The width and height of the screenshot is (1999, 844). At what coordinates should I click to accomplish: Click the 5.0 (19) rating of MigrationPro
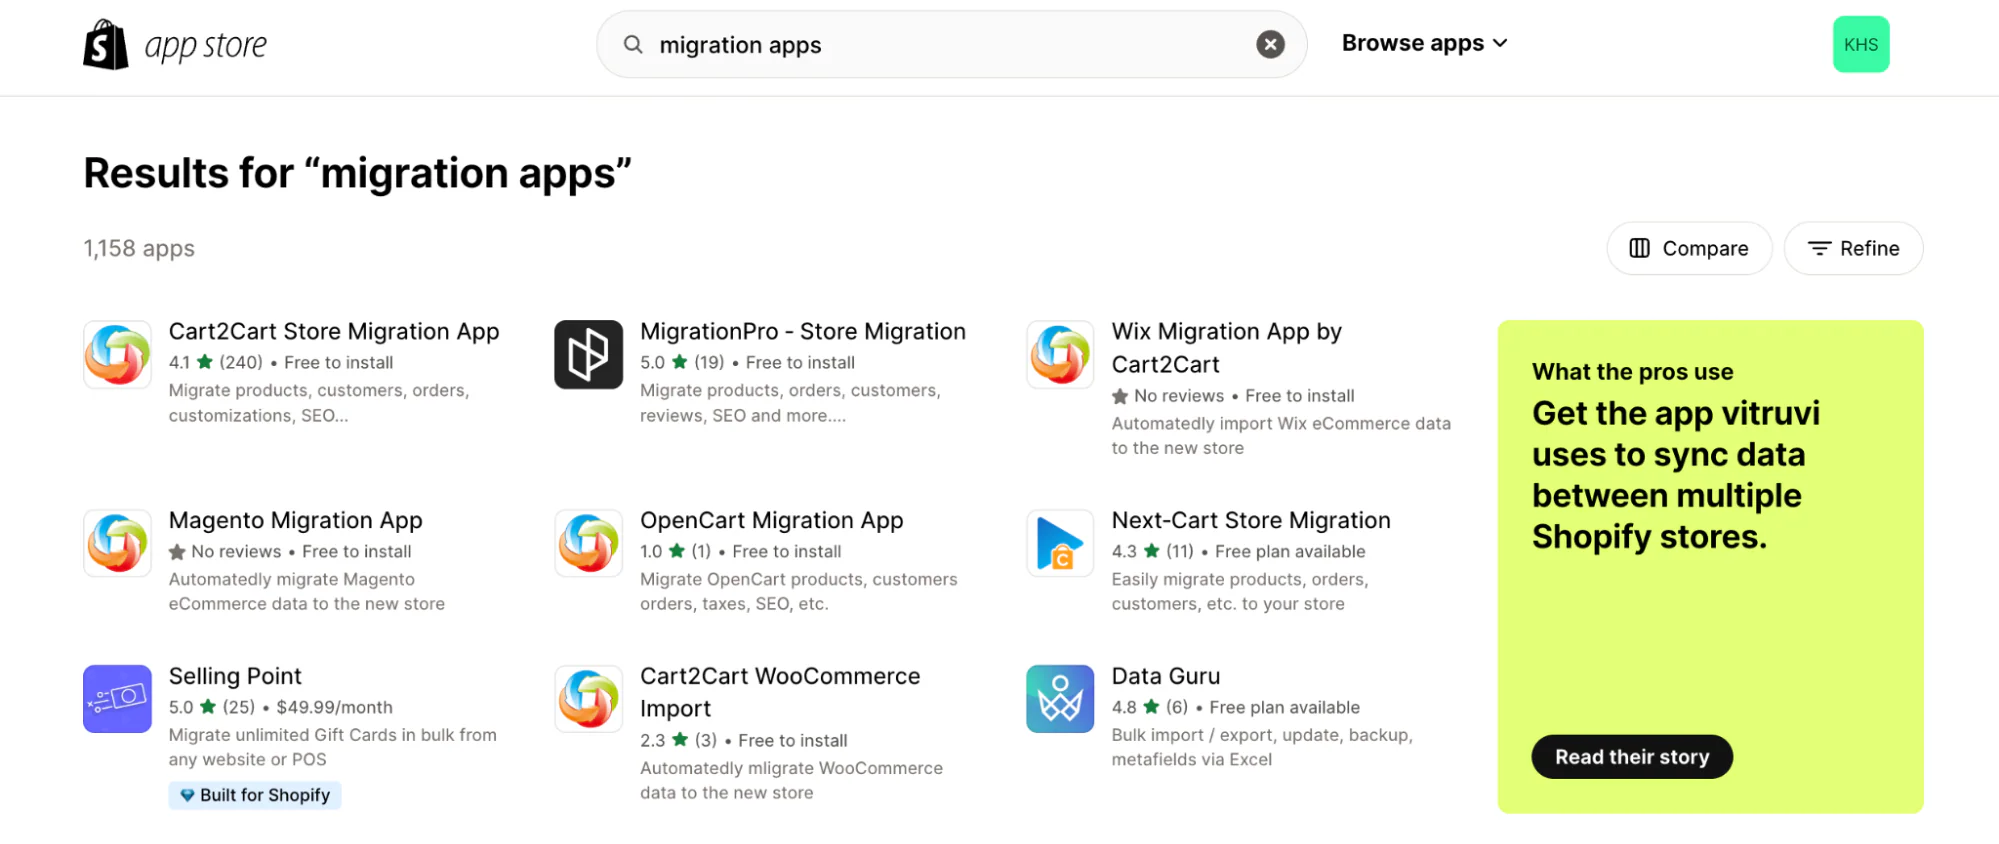click(x=682, y=362)
